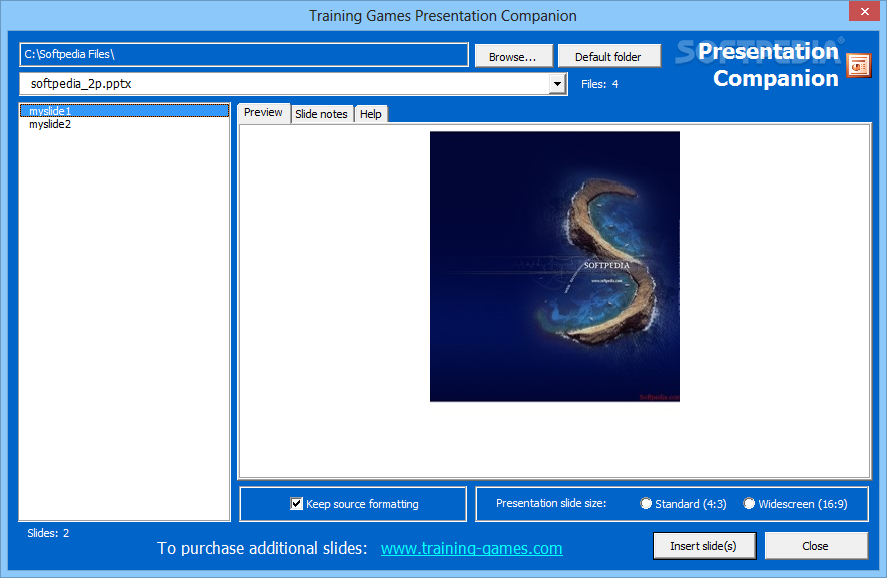
Task: Click the Softpedia slide preview image
Action: [554, 266]
